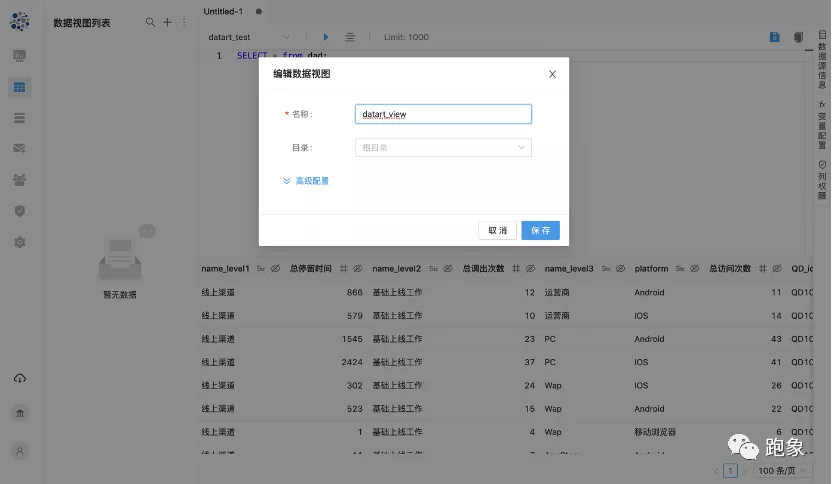Save the data view
832x484 pixels.
pos(540,230)
